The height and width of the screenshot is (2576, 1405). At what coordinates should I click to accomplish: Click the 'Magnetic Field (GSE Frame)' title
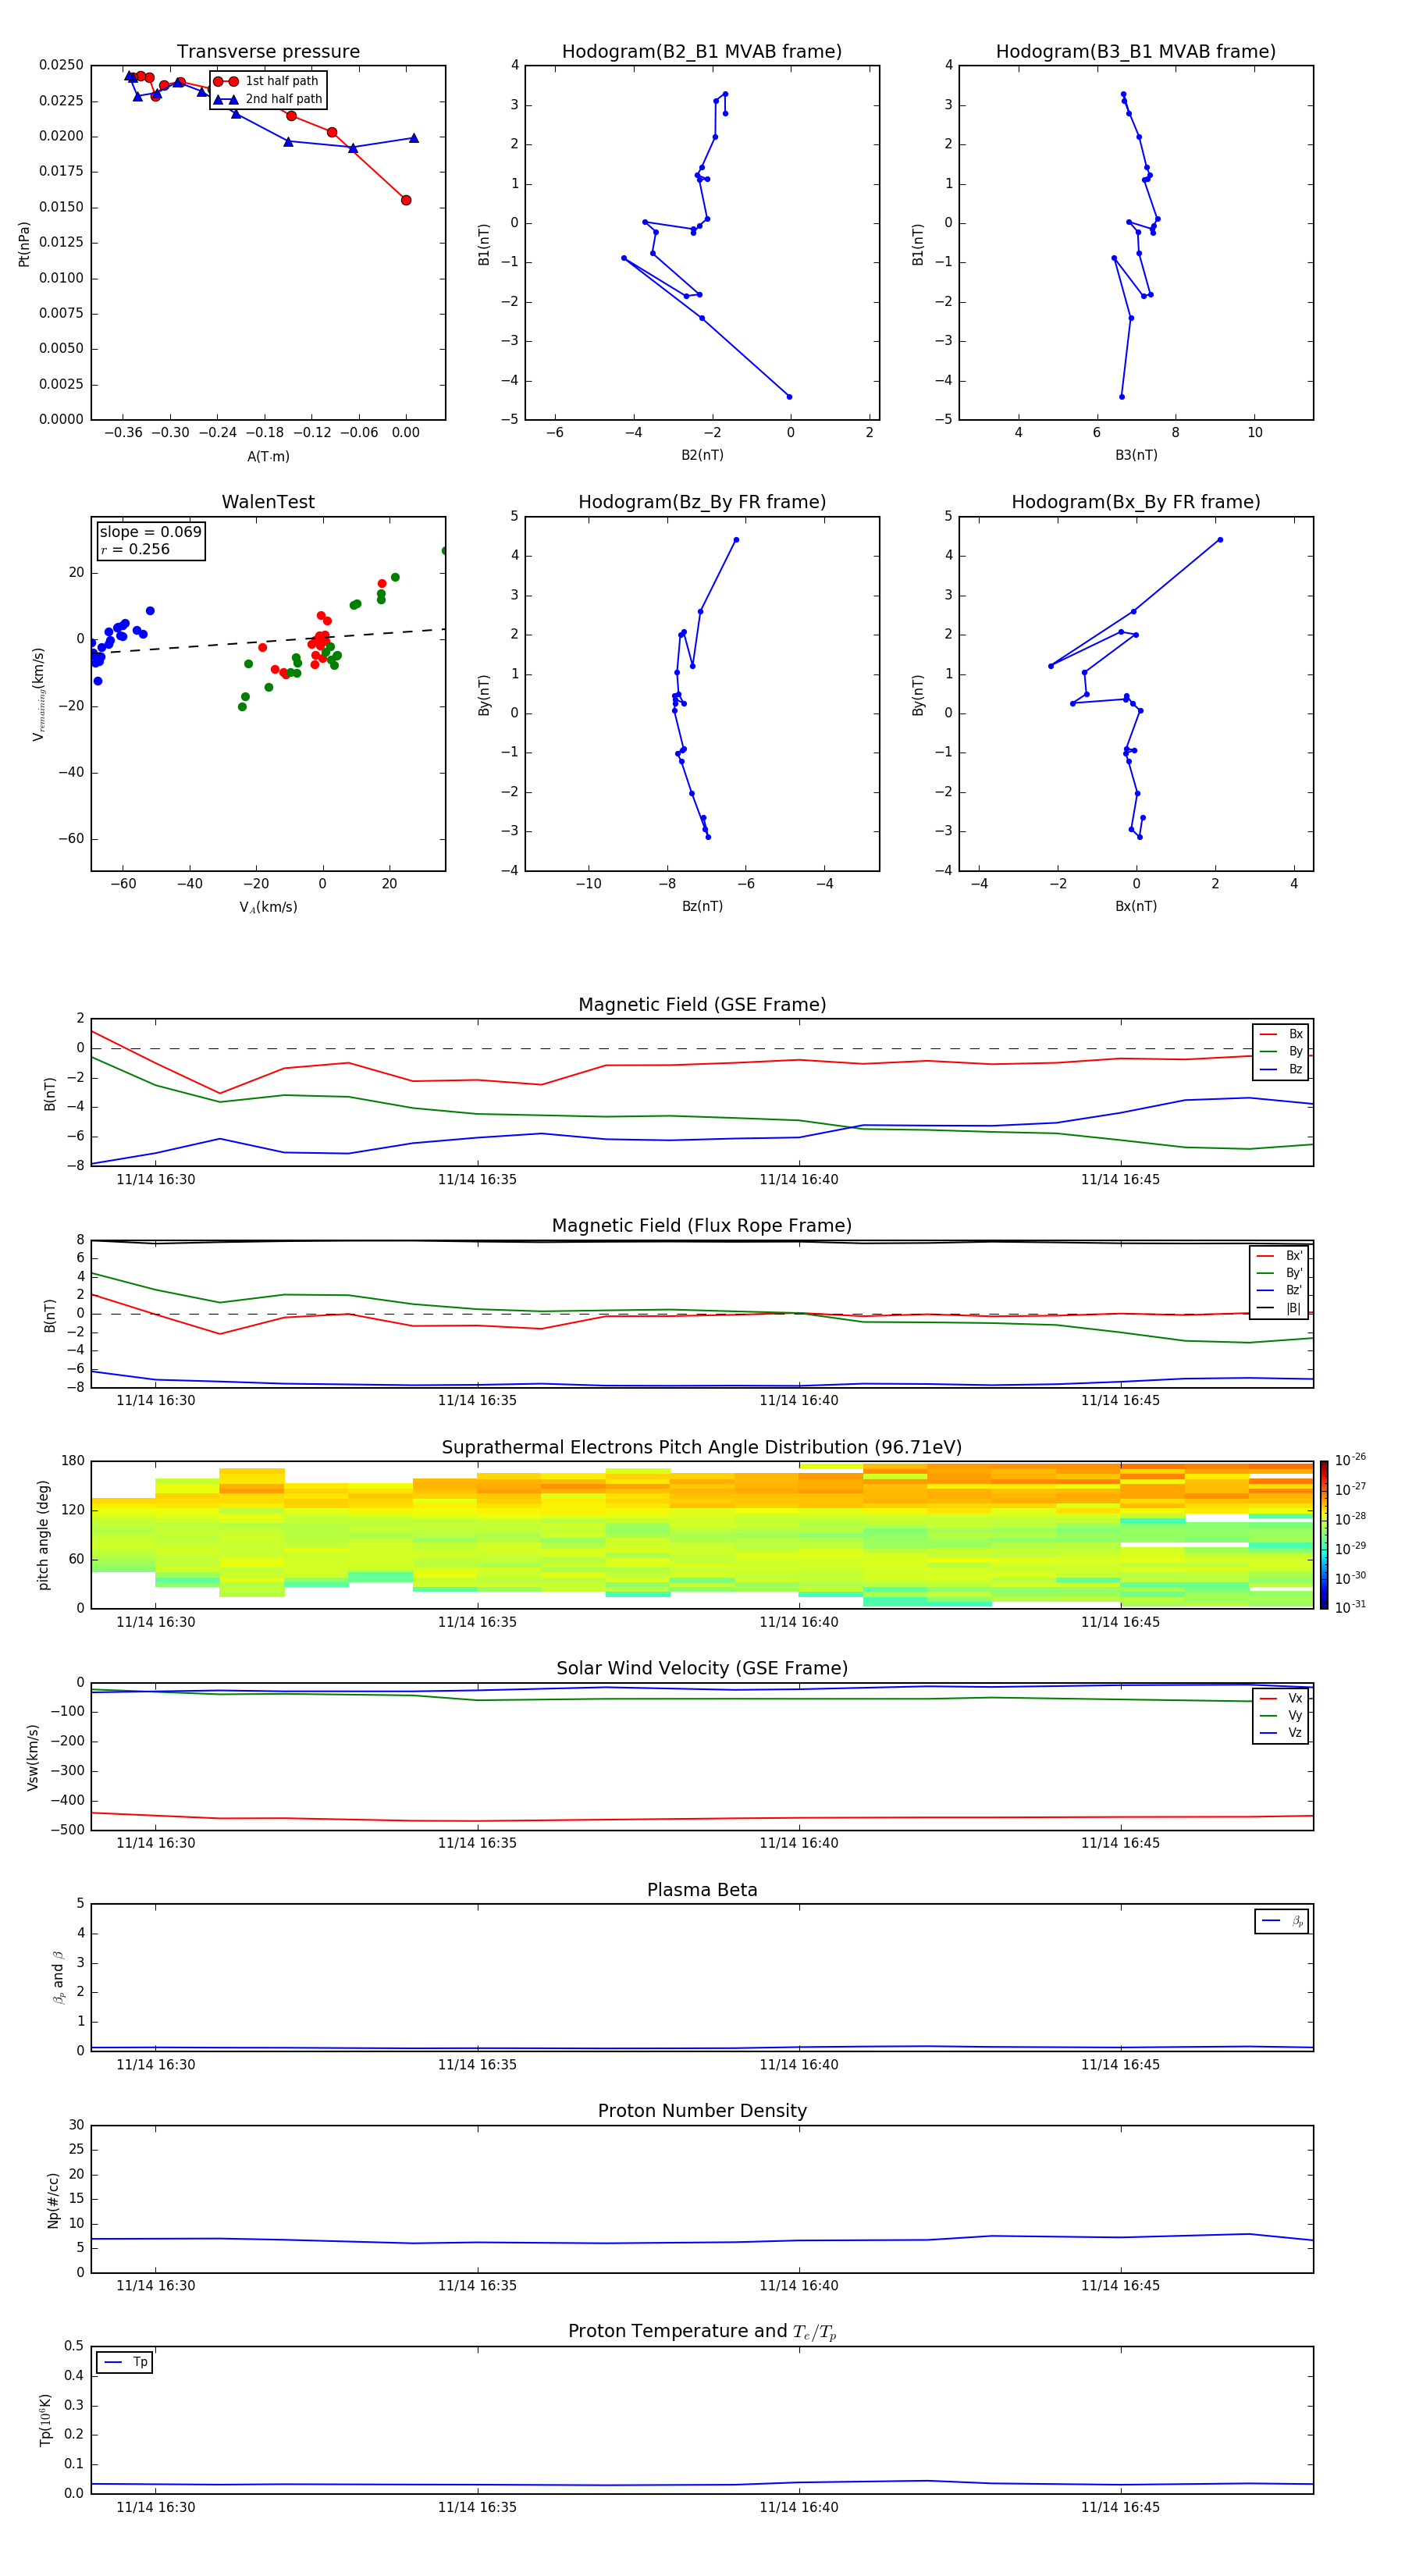click(x=702, y=1005)
